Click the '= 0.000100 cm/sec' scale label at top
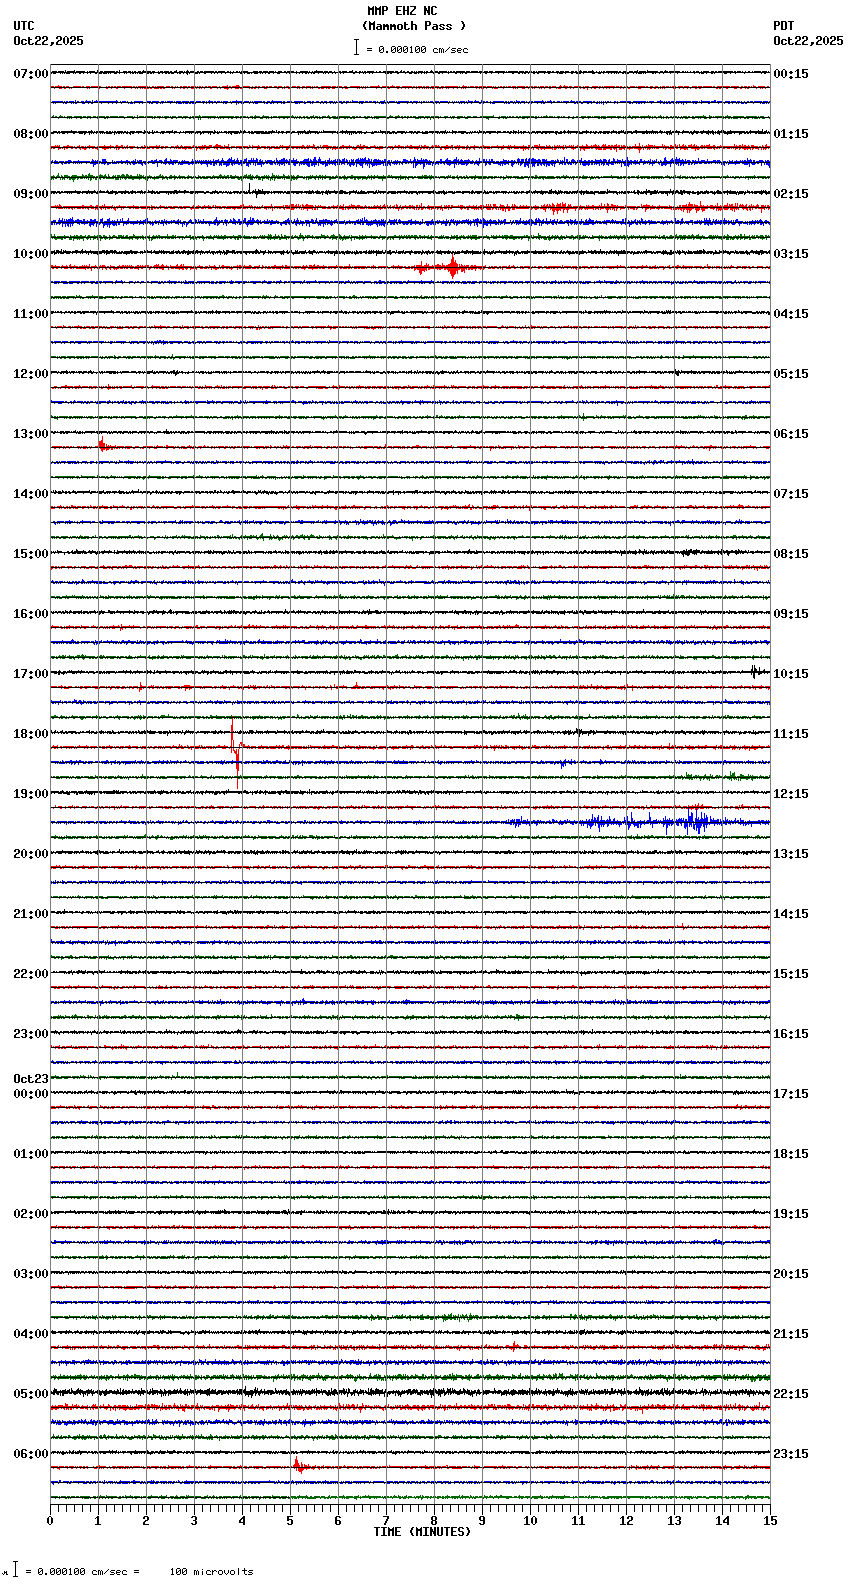Image resolution: width=850 pixels, height=1584 pixels. point(417,49)
